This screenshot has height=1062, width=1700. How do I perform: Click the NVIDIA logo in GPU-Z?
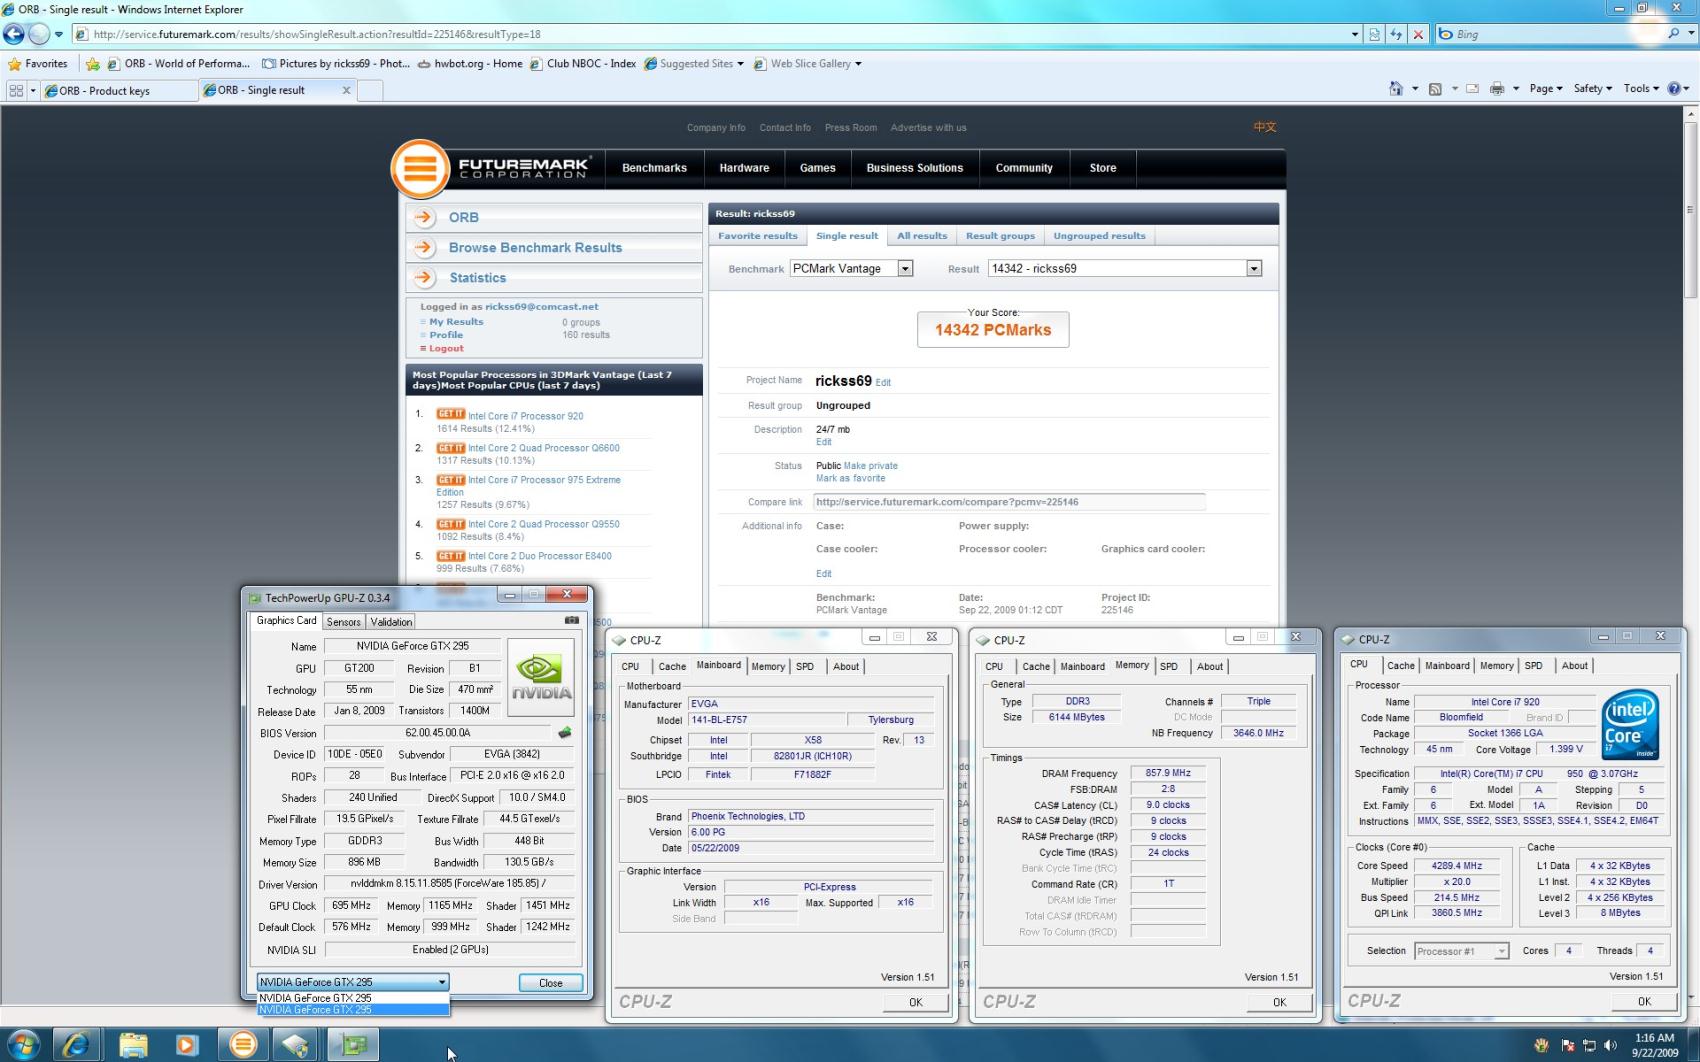[x=541, y=677]
